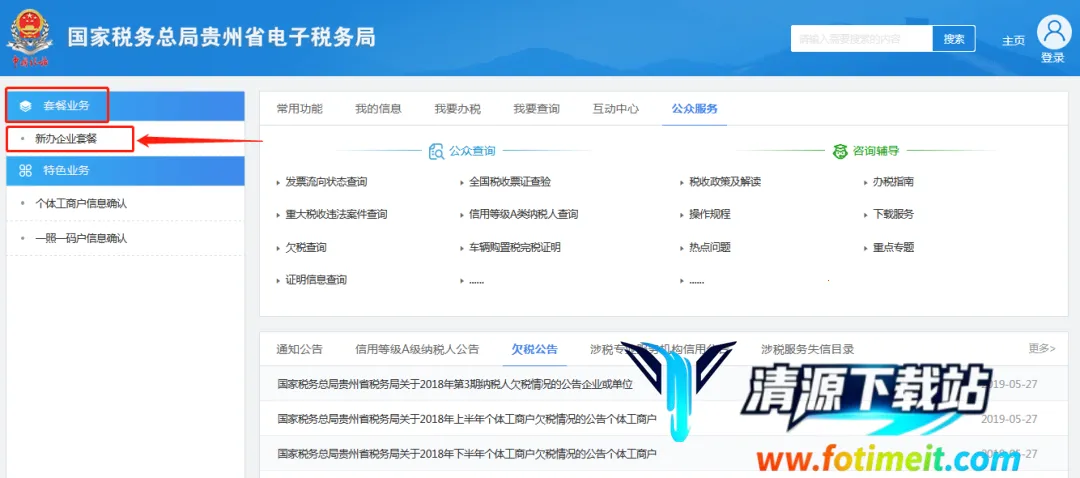Click the user avatar login icon
The height and width of the screenshot is (478, 1080).
tap(1054, 32)
